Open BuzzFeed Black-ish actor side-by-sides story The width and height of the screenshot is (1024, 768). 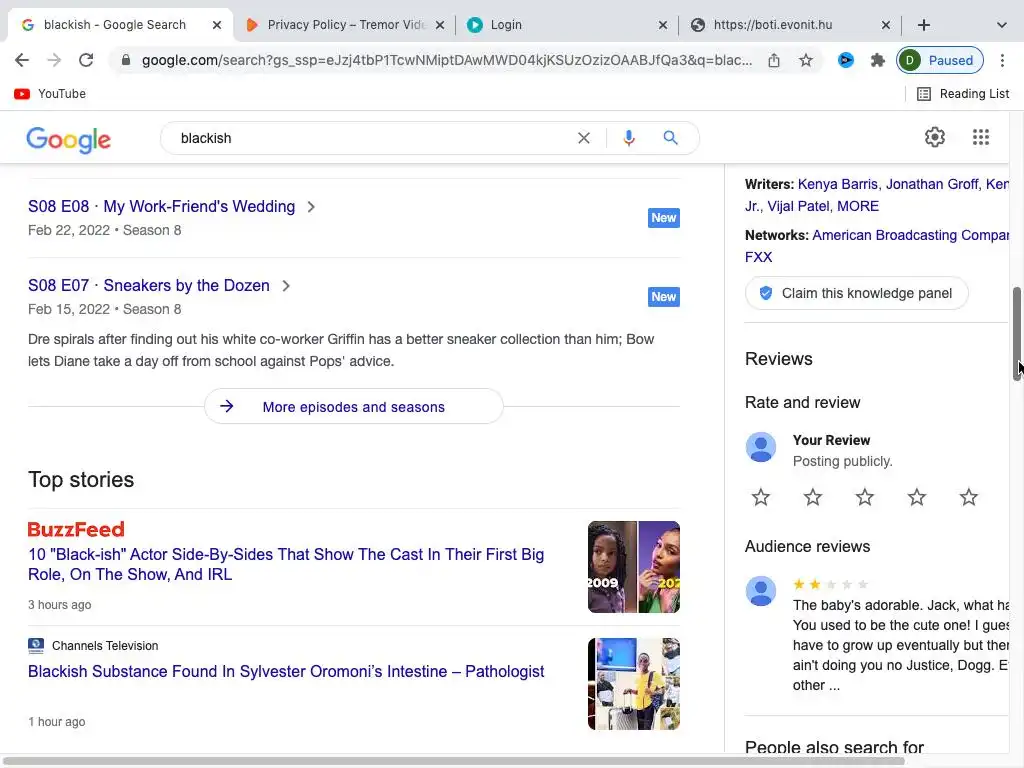coord(286,564)
